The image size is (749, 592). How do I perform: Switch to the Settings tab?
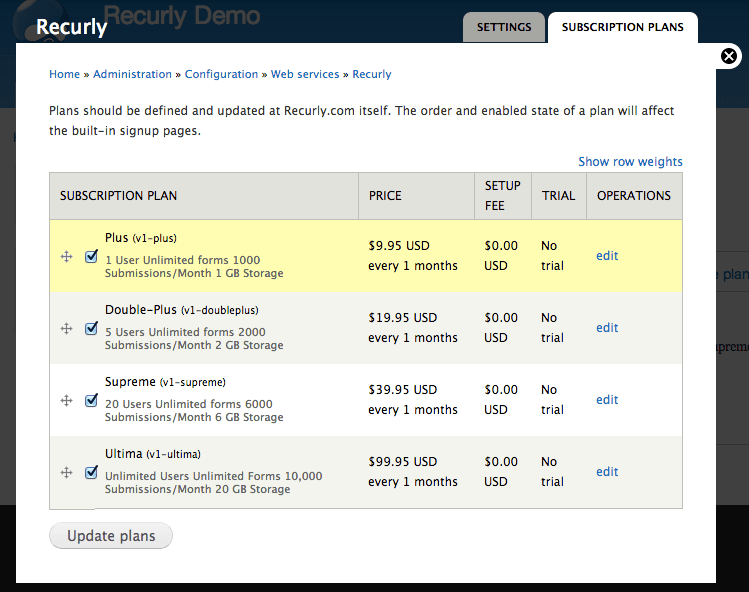coord(504,27)
